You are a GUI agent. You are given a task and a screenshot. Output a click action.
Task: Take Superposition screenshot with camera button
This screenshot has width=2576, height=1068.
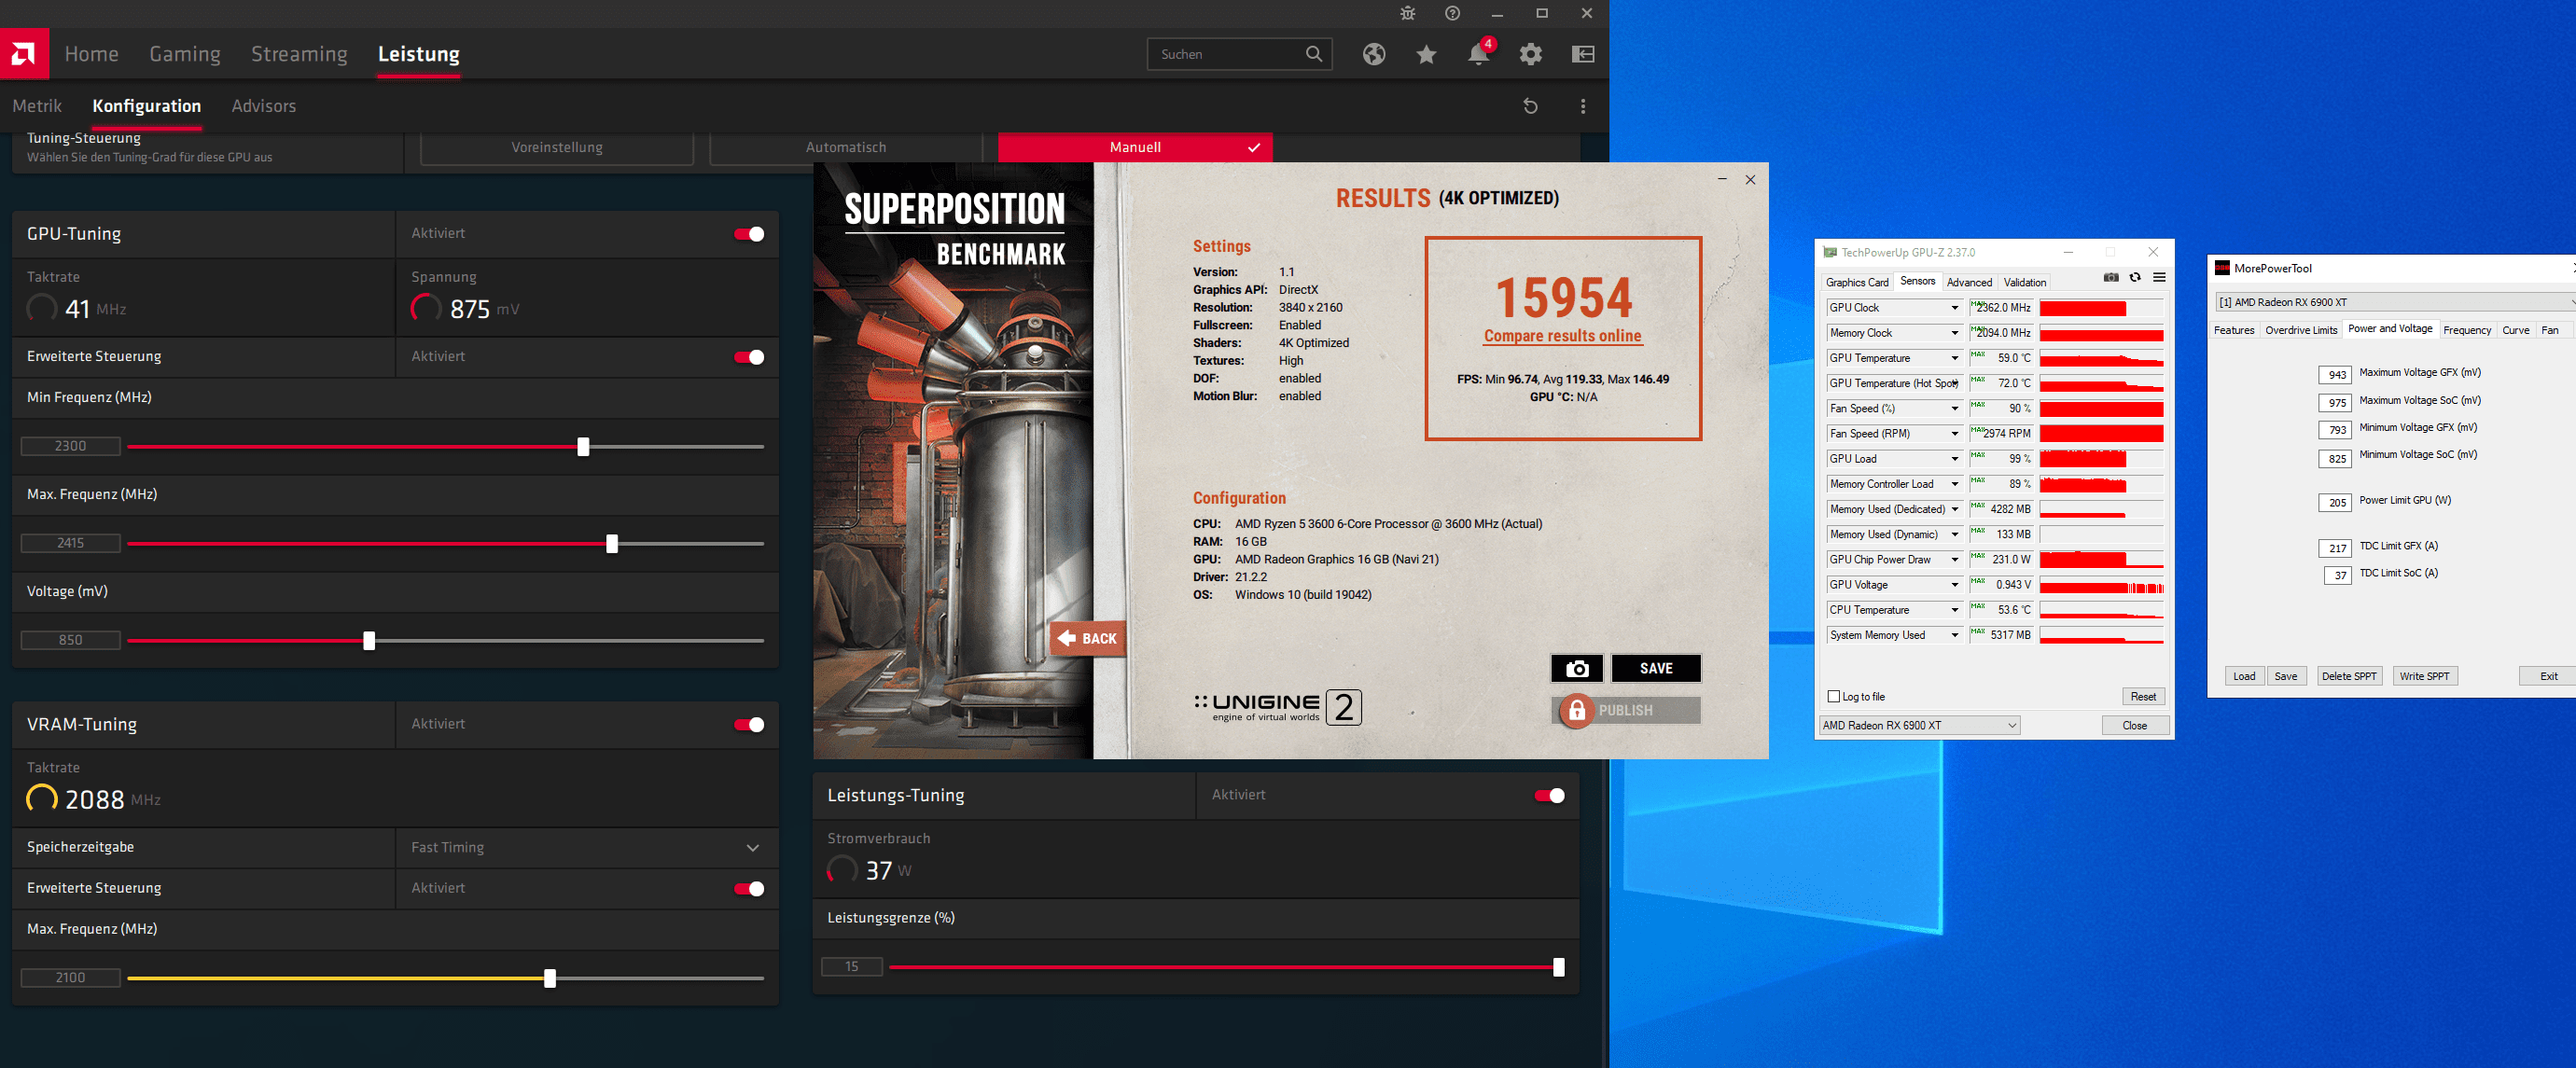[x=1577, y=668]
